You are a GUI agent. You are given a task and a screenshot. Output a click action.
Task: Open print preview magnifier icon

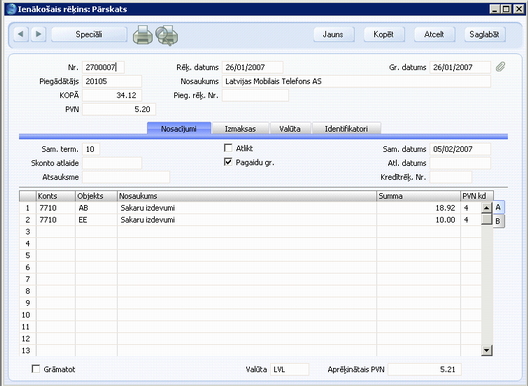pyautogui.click(x=166, y=35)
